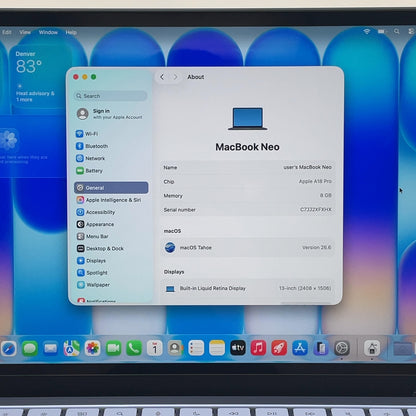
Task: Open the Help menu
Action: click(x=71, y=32)
